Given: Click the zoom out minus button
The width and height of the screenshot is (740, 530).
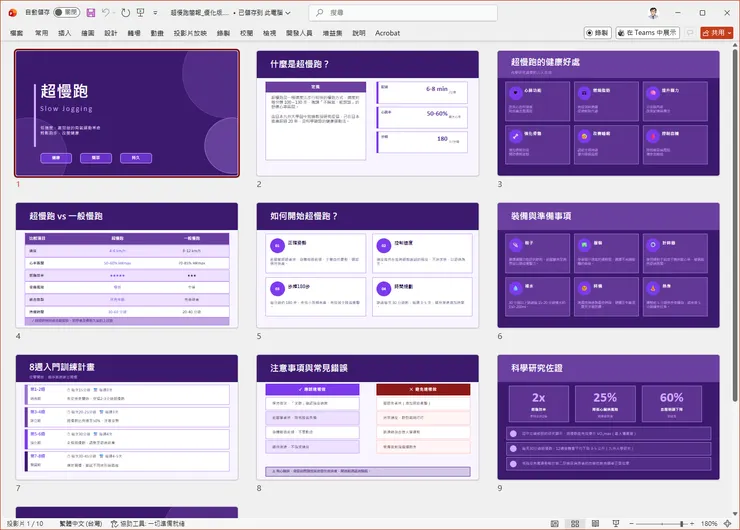Looking at the screenshot, I should 631,523.
